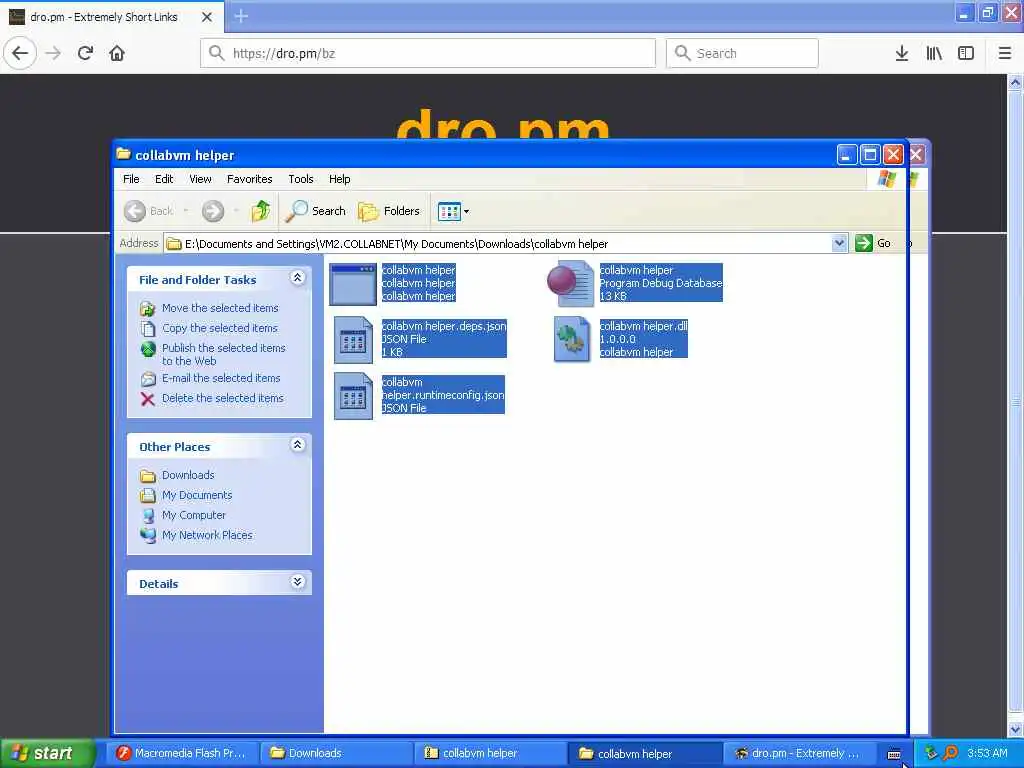Screen dimensions: 1024x768
Task: Click the taskbar clock showing 3:53 AM
Action: (x=987, y=753)
